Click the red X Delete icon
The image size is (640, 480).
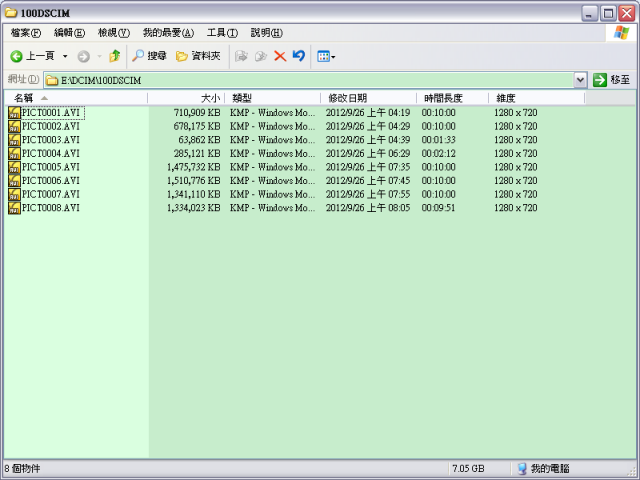pyautogui.click(x=280, y=56)
